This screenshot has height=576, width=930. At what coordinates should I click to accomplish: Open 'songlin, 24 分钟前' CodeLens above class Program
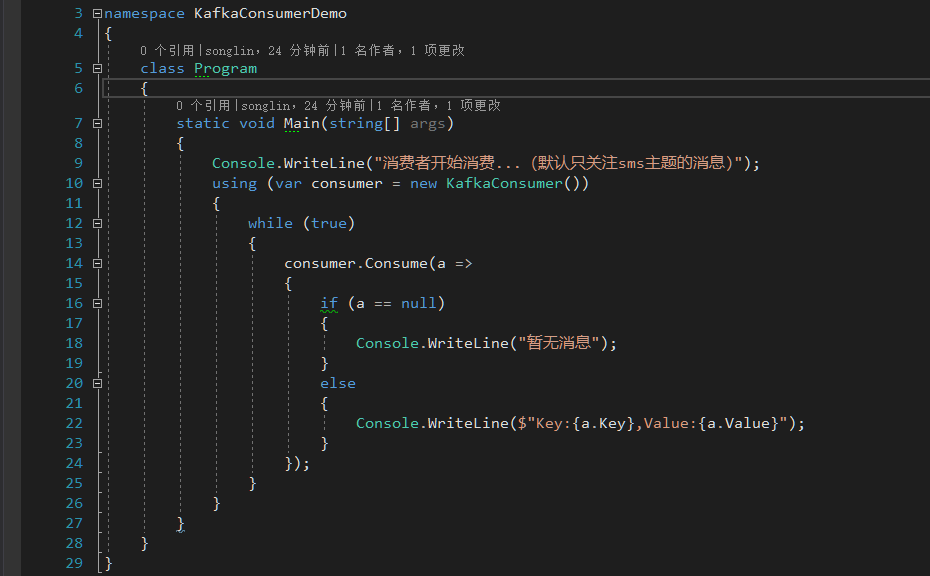[267, 50]
